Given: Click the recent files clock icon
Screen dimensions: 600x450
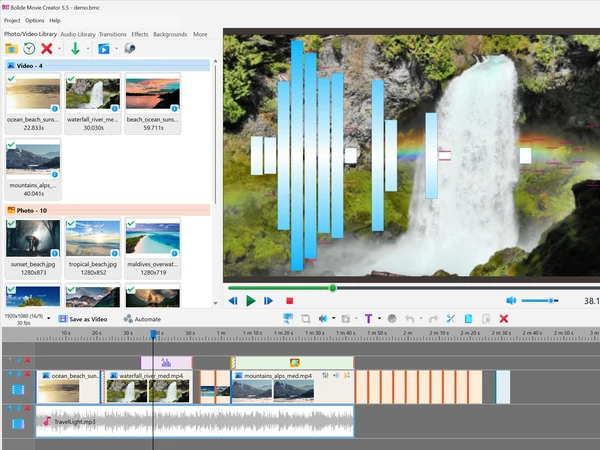Looking at the screenshot, I should tap(29, 49).
